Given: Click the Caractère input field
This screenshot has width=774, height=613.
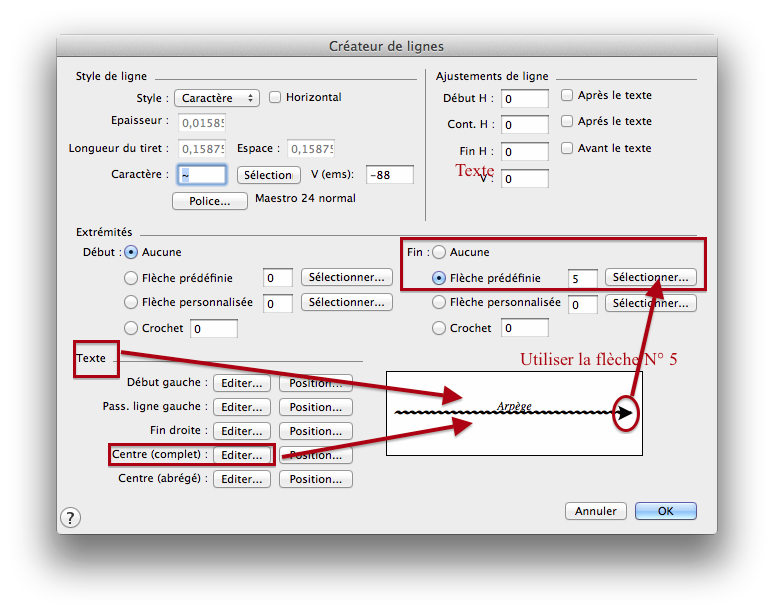Looking at the screenshot, I should [x=202, y=175].
